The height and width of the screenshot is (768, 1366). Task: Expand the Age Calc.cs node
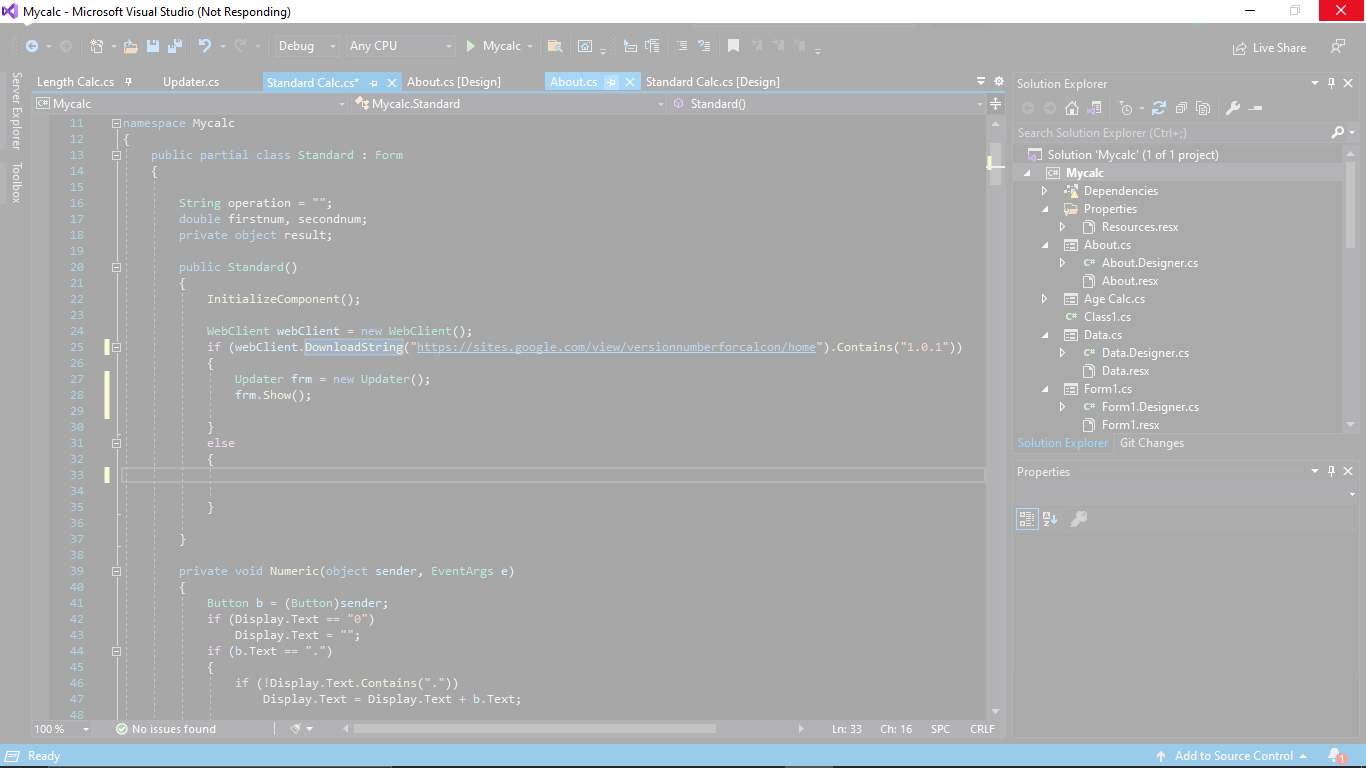1044,299
